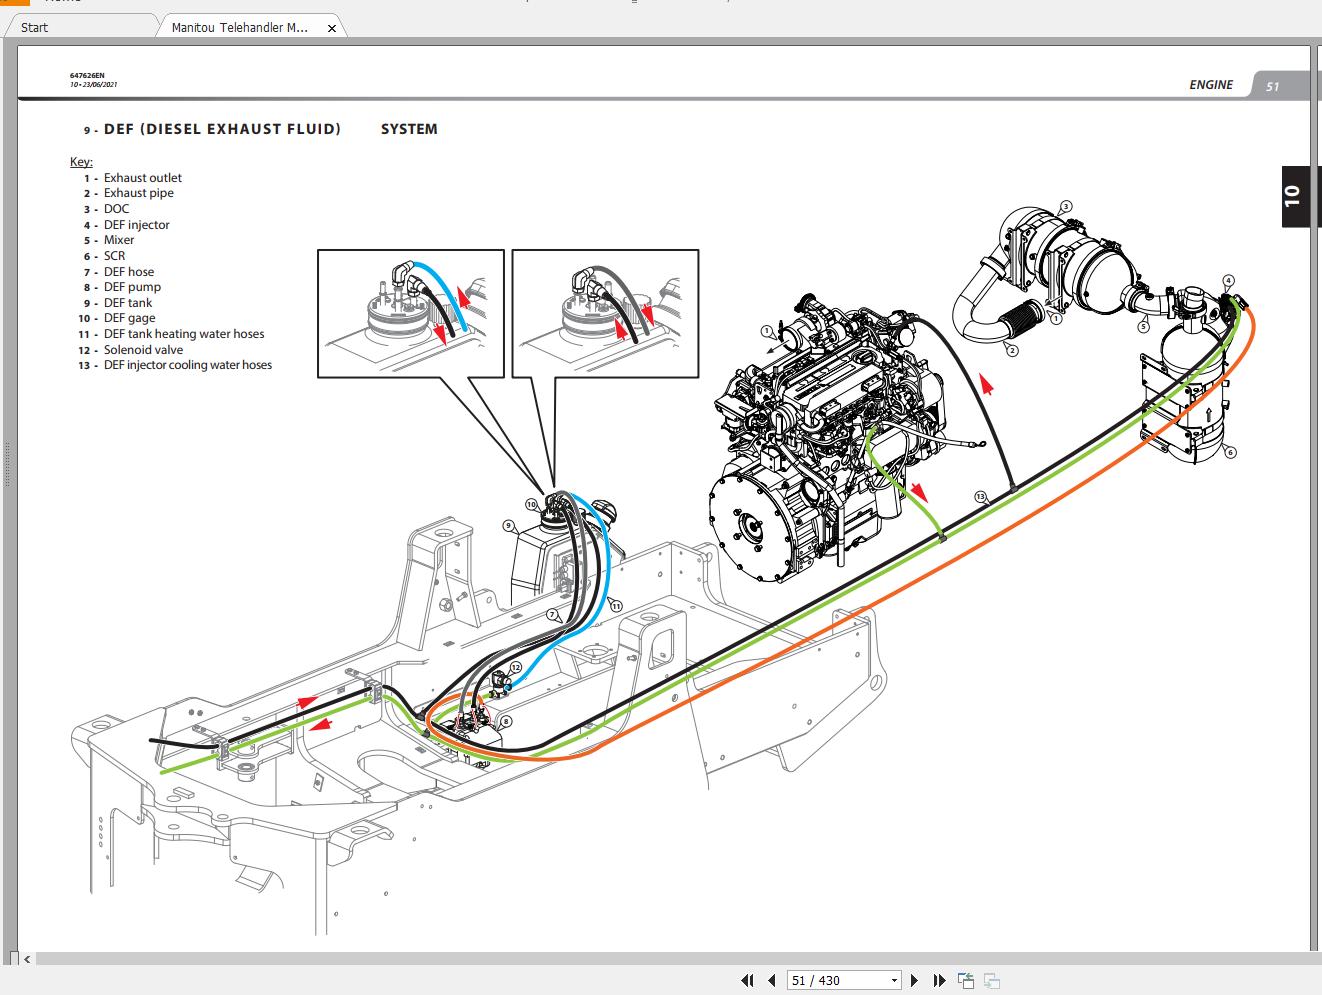Select the black chapter "10" tab on the right edge

[x=1295, y=196]
